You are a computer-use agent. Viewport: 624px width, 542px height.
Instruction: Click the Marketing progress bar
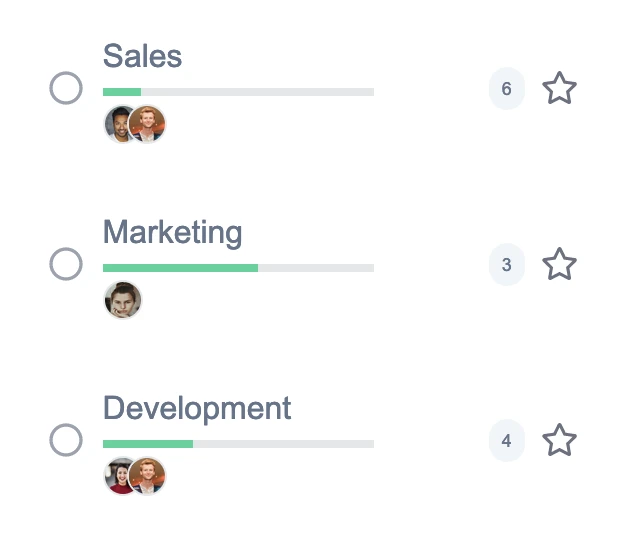(x=238, y=268)
